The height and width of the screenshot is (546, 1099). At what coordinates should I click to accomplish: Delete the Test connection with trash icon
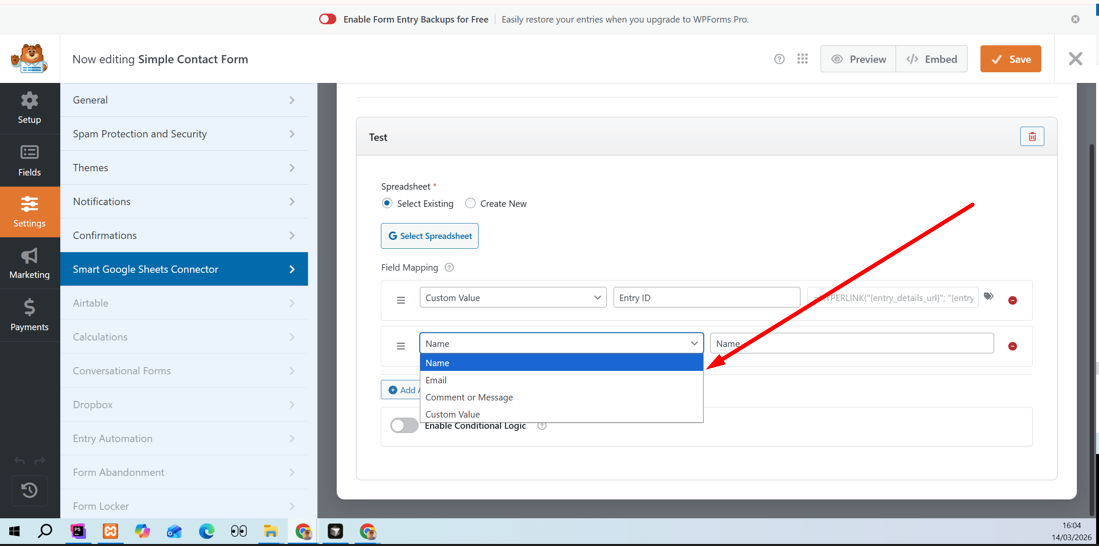point(1032,137)
